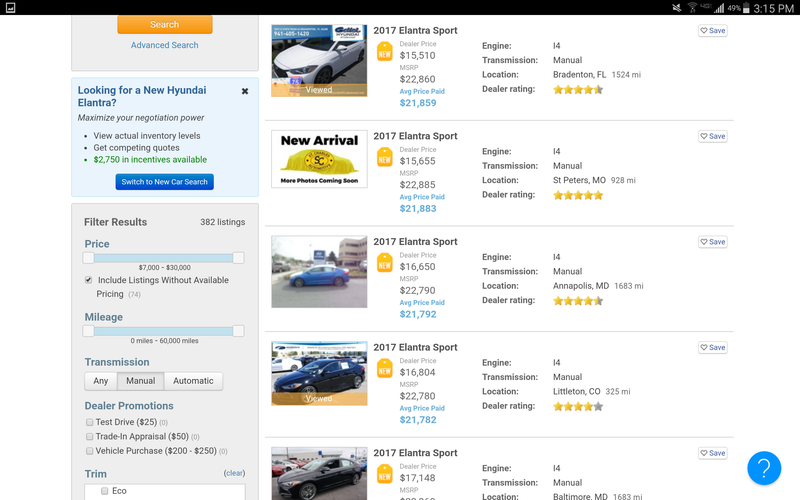The height and width of the screenshot is (500, 800).
Task: Grab the minimum mileage slider handle
Action: coord(88,331)
